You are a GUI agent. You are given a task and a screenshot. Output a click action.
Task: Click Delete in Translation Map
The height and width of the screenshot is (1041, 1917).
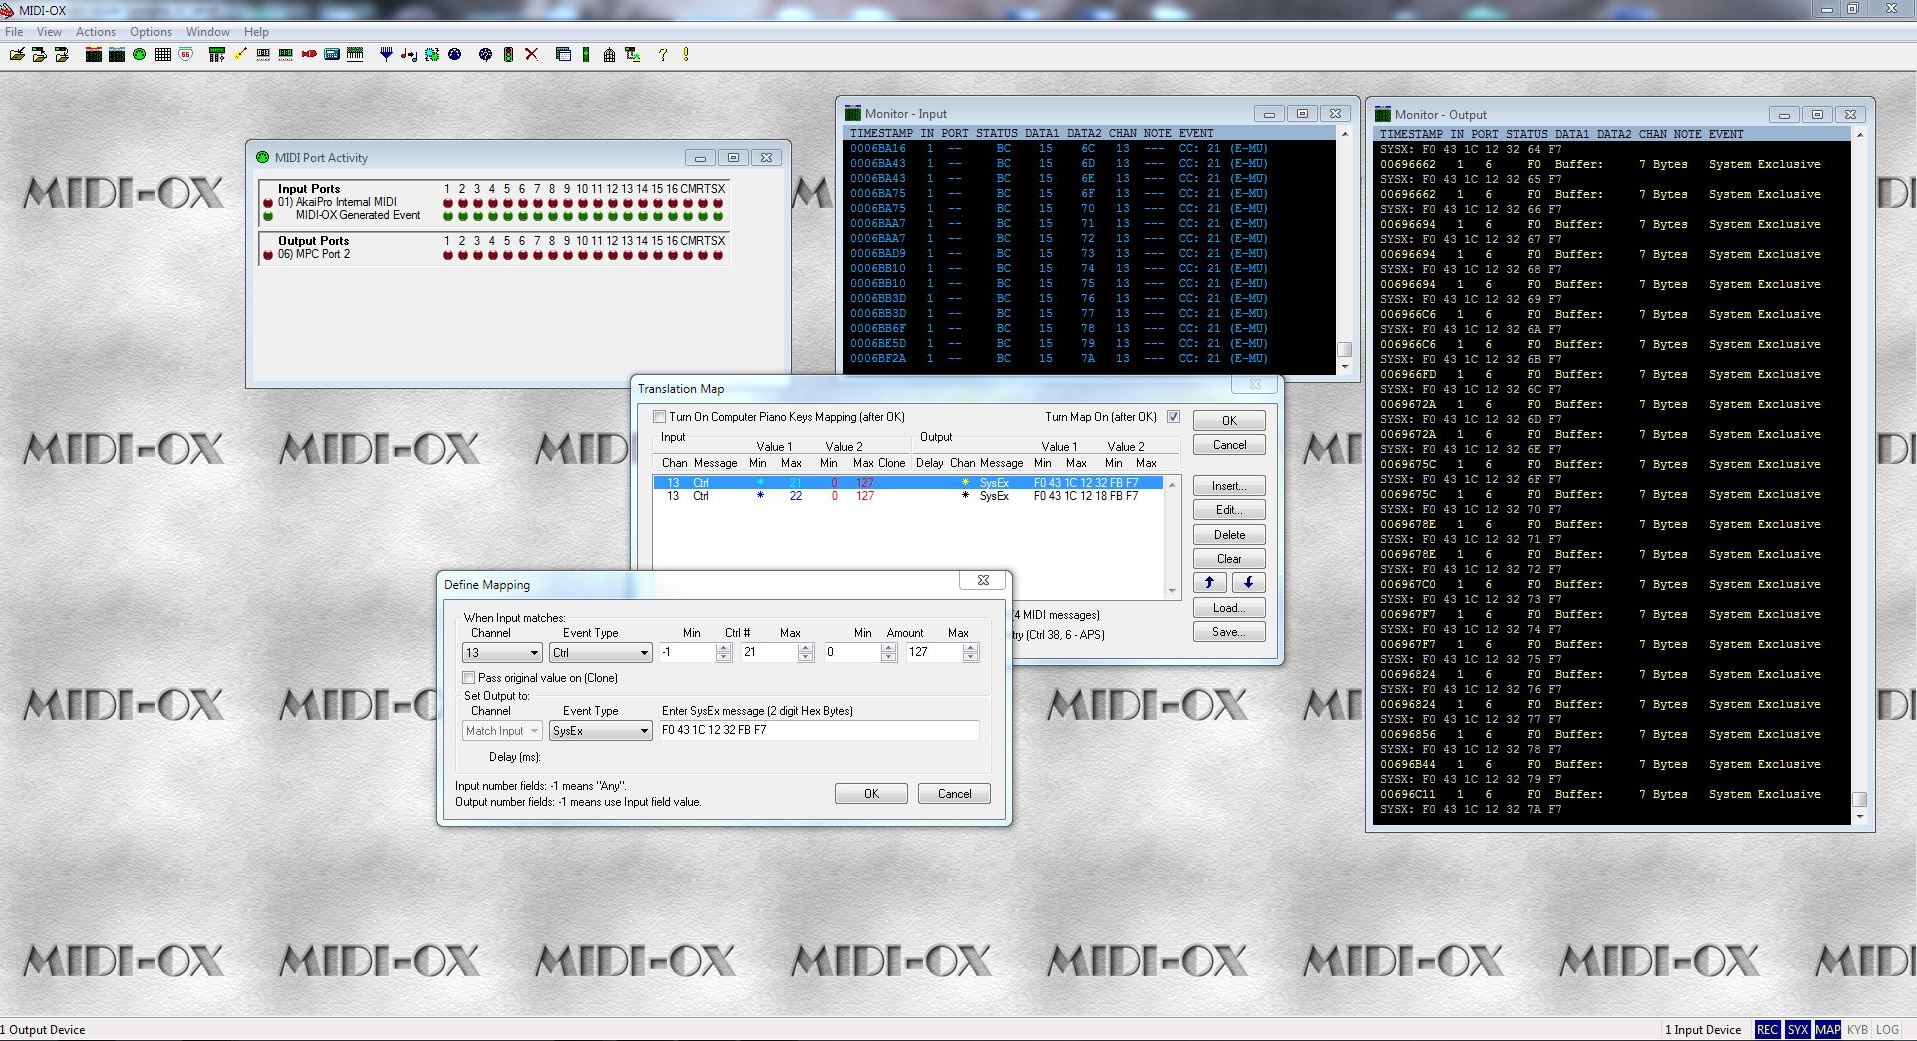(1229, 535)
